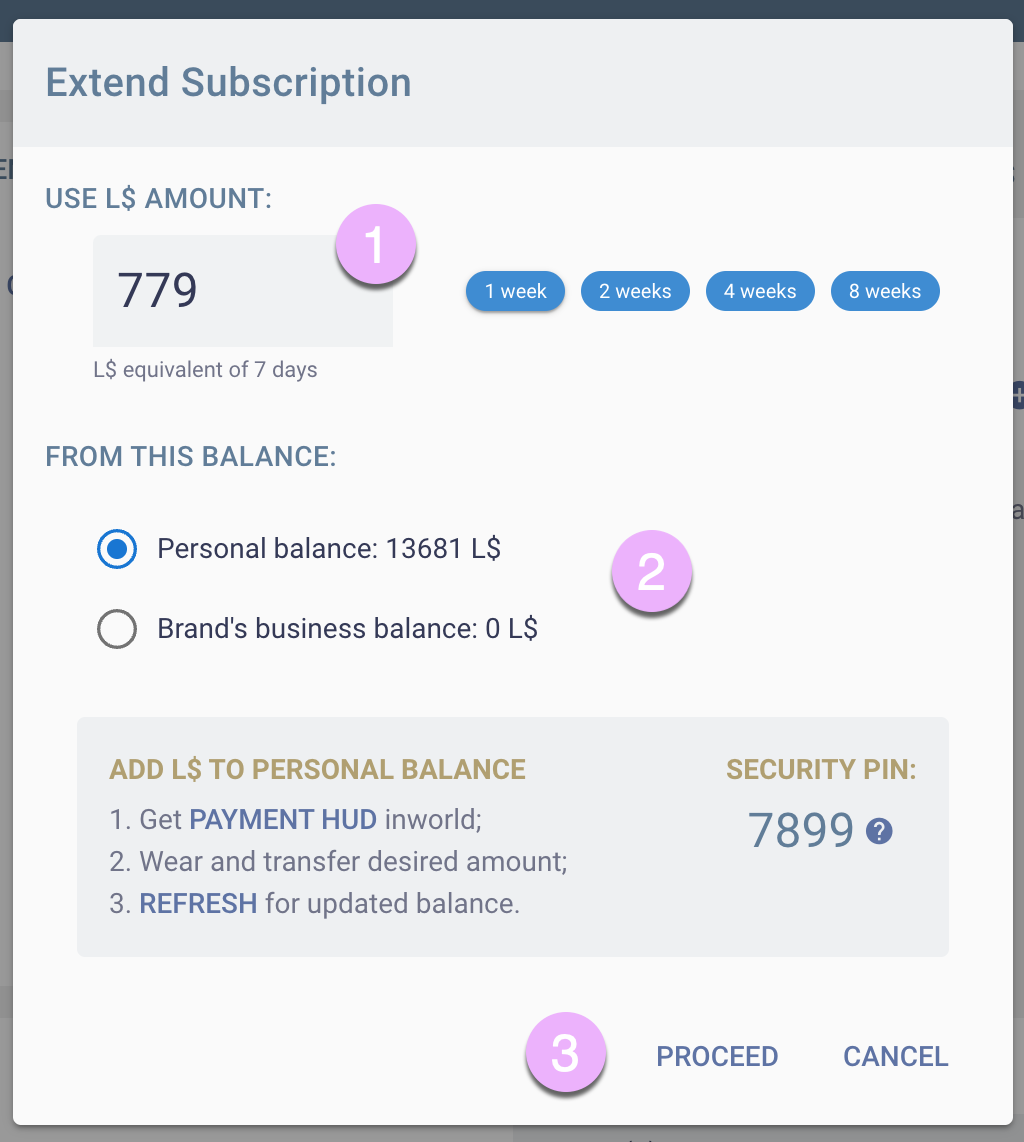Choose the 2 weeks duration chip

(635, 291)
